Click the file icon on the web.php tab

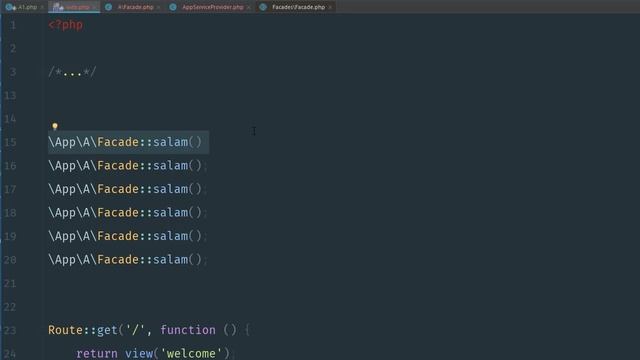point(58,7)
